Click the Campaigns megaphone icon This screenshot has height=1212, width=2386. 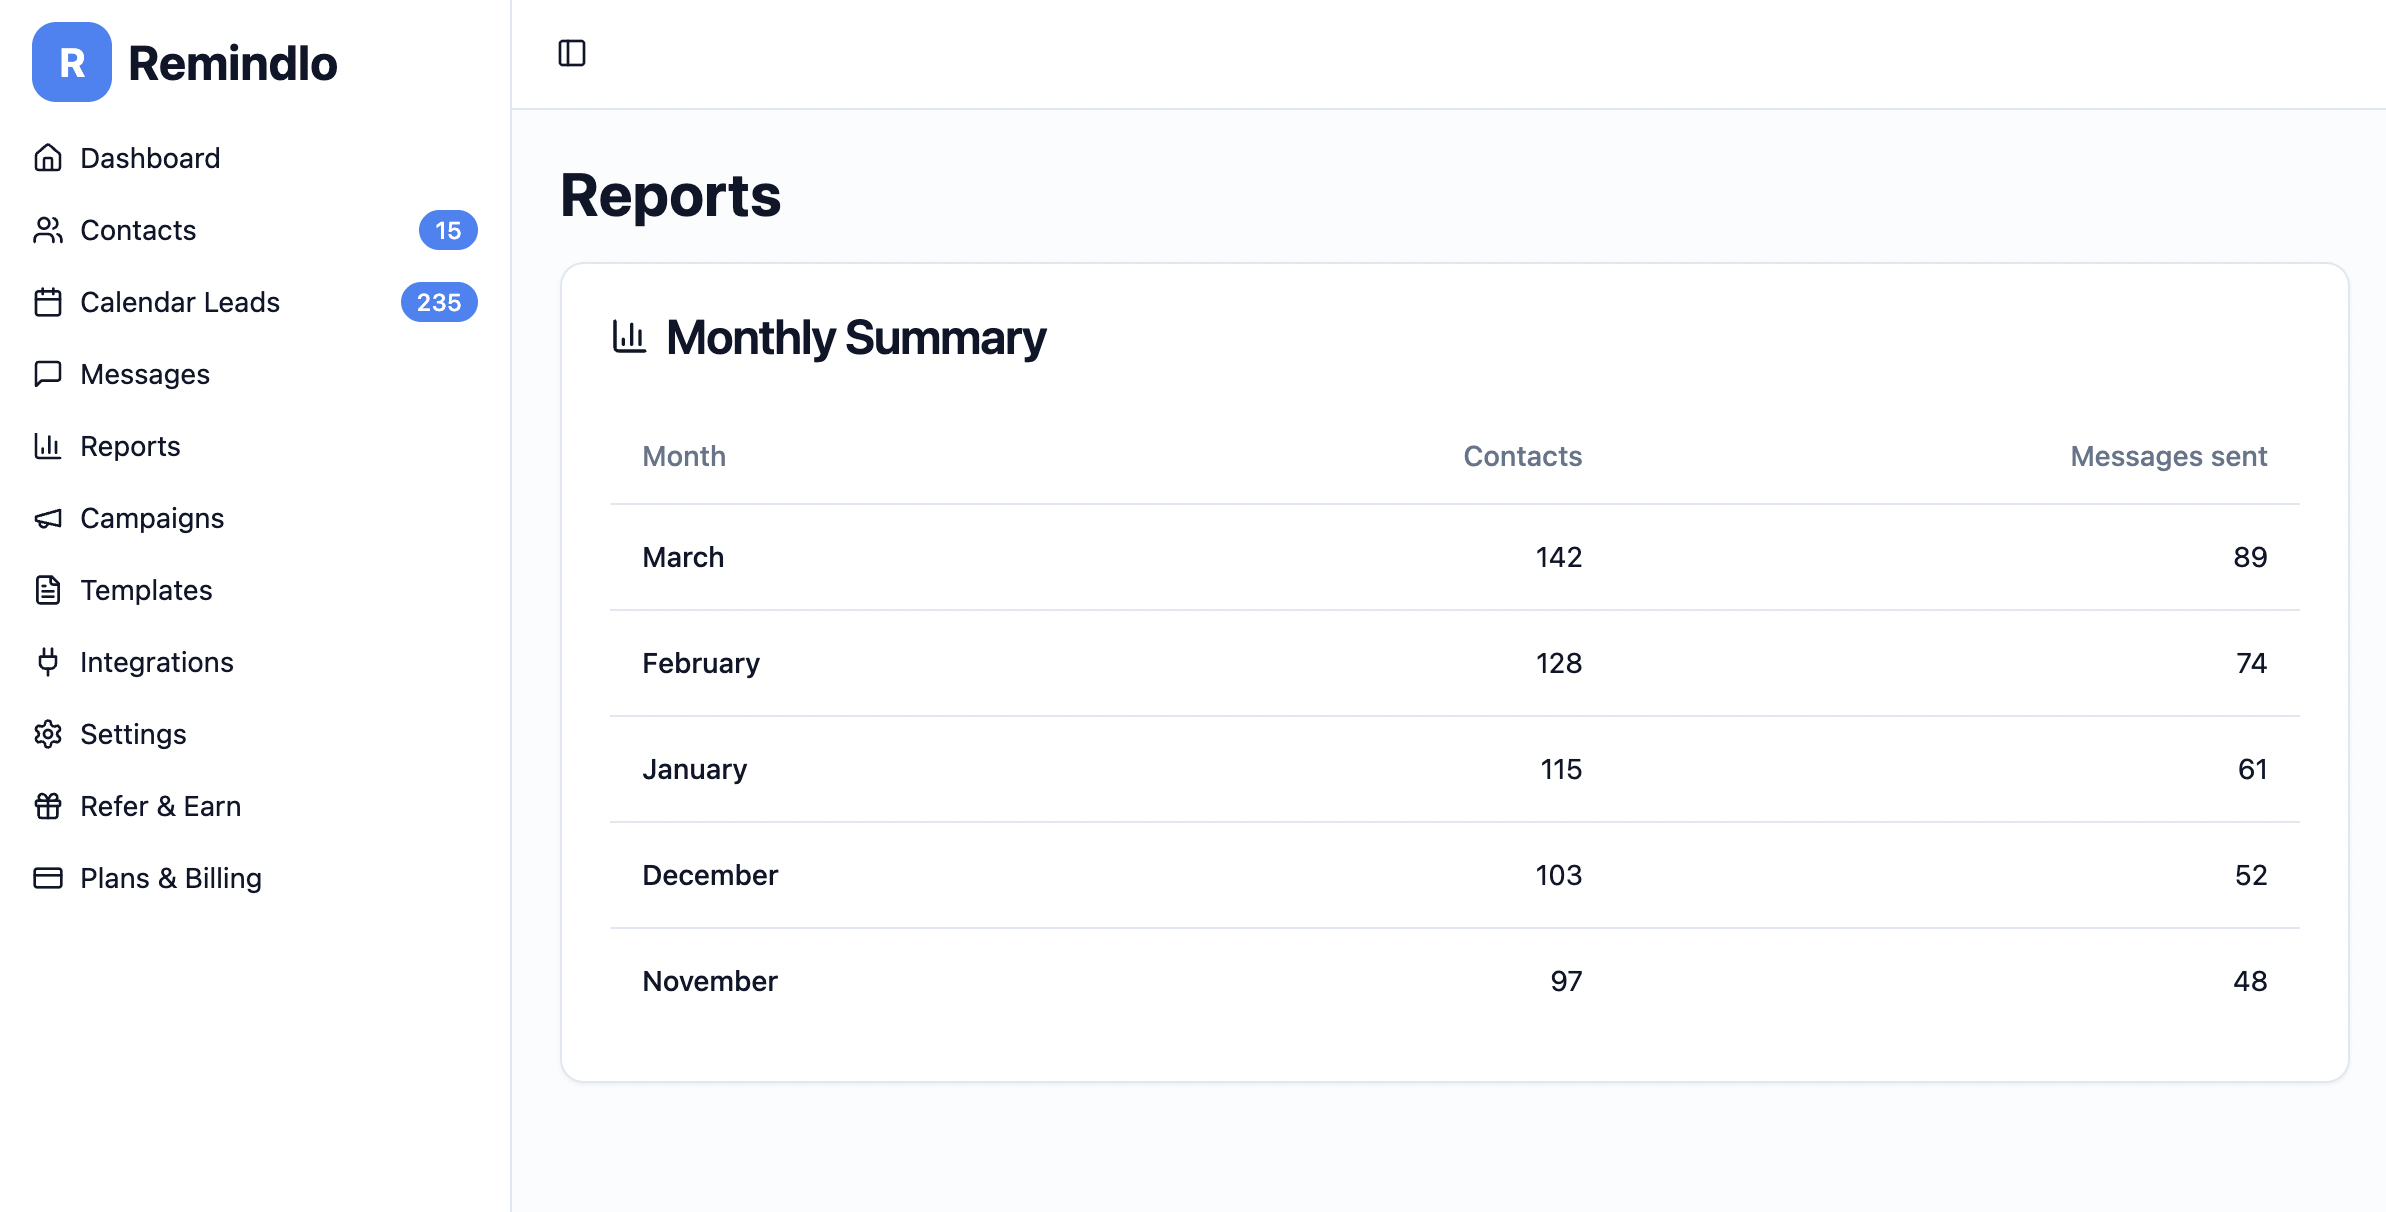(x=48, y=518)
